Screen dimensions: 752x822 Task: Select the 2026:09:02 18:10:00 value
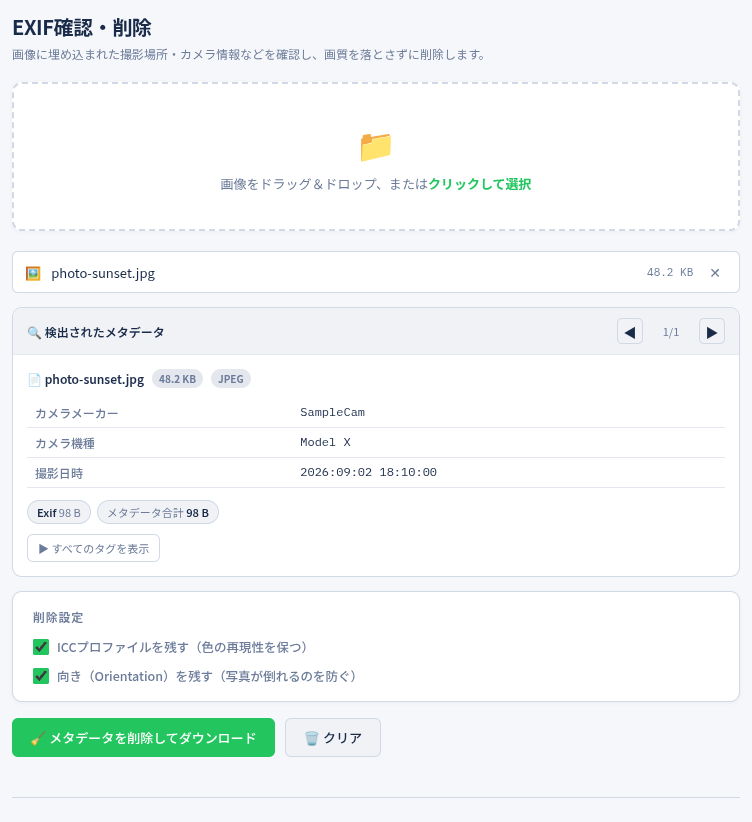pyautogui.click(x=368, y=472)
